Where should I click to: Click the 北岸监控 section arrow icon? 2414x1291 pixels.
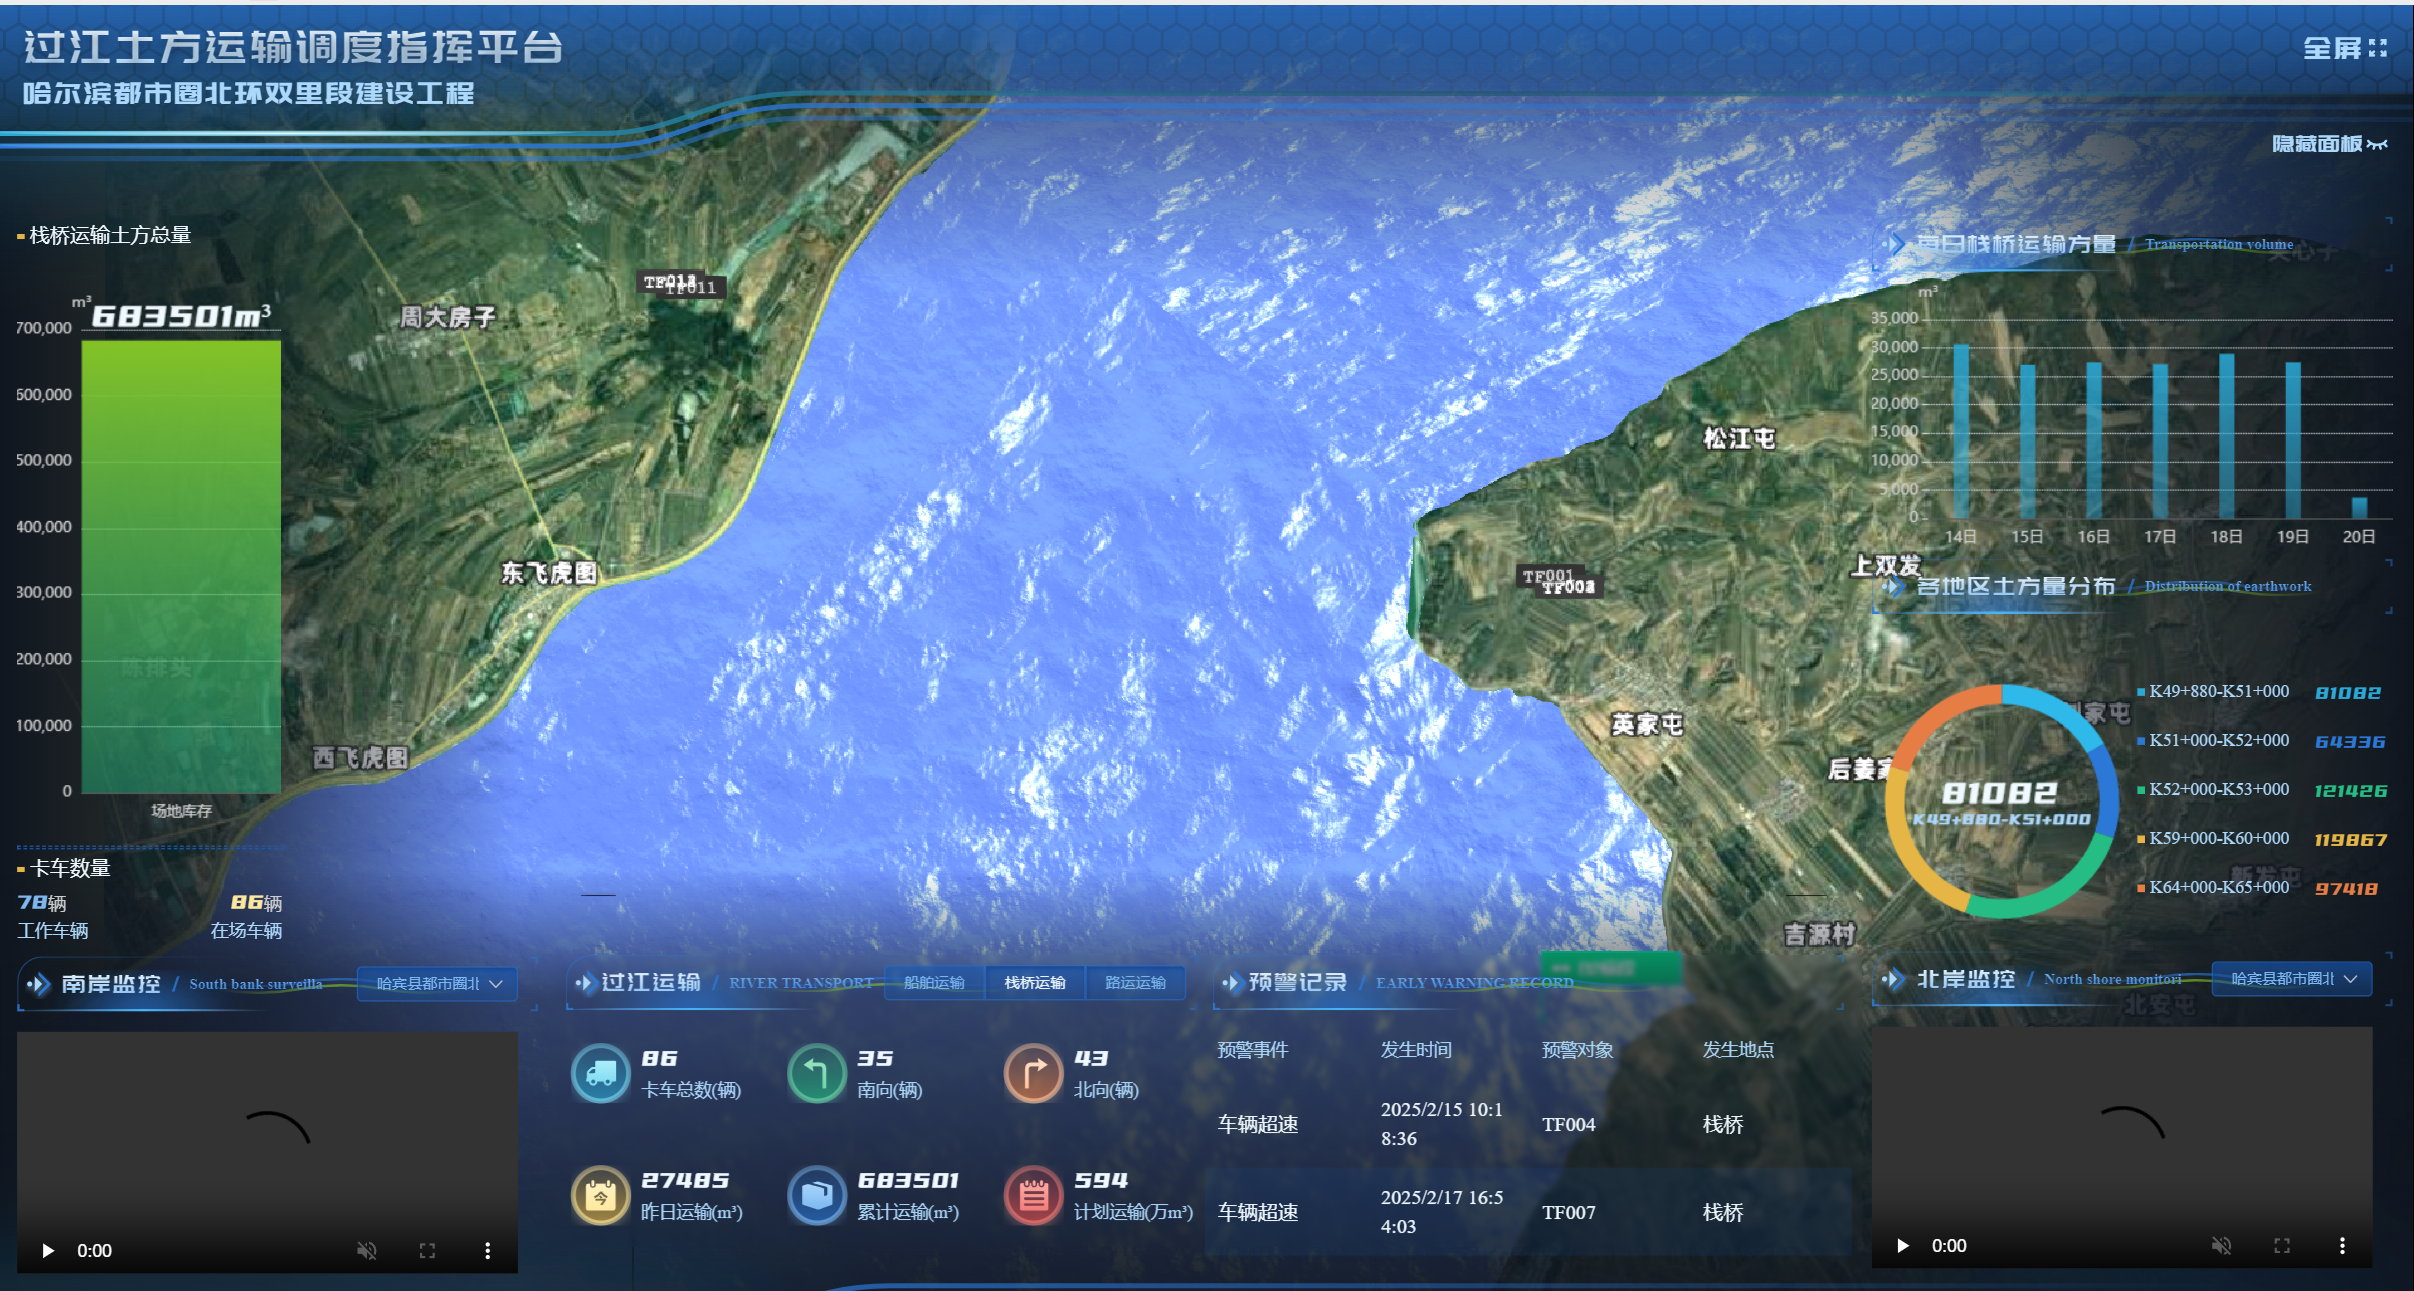[x=1892, y=980]
